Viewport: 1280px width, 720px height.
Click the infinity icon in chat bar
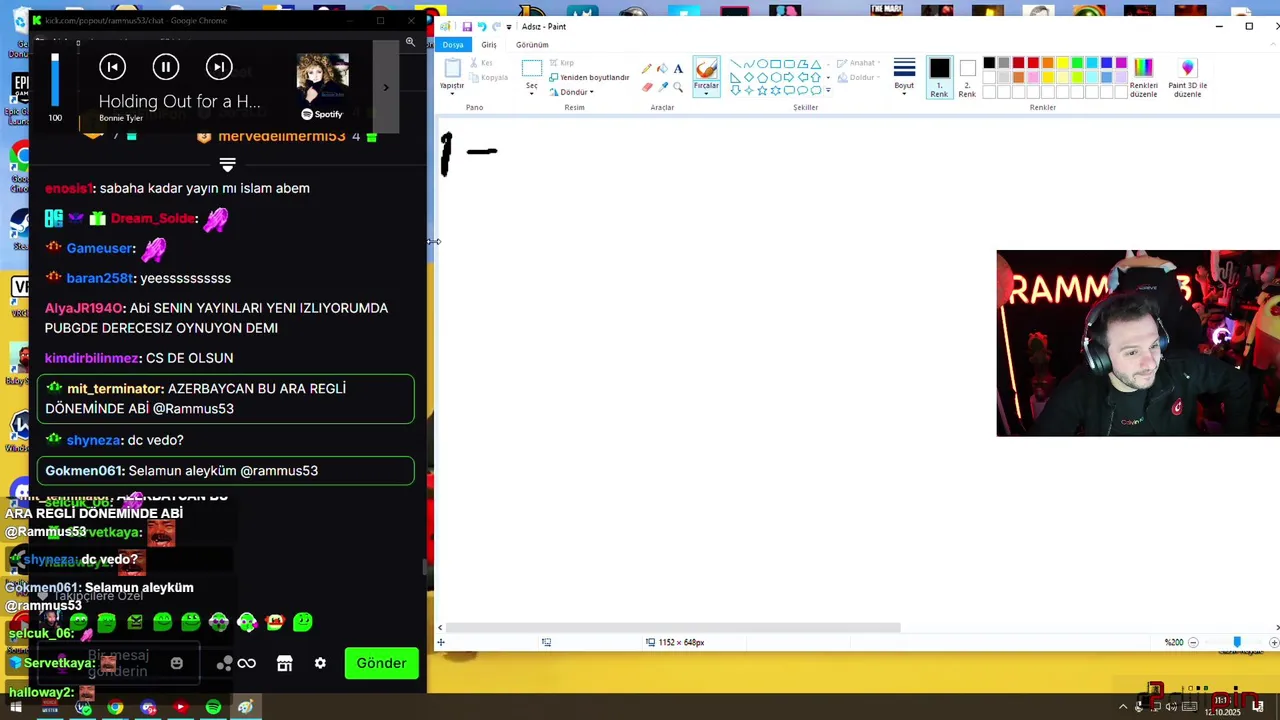[x=246, y=663]
